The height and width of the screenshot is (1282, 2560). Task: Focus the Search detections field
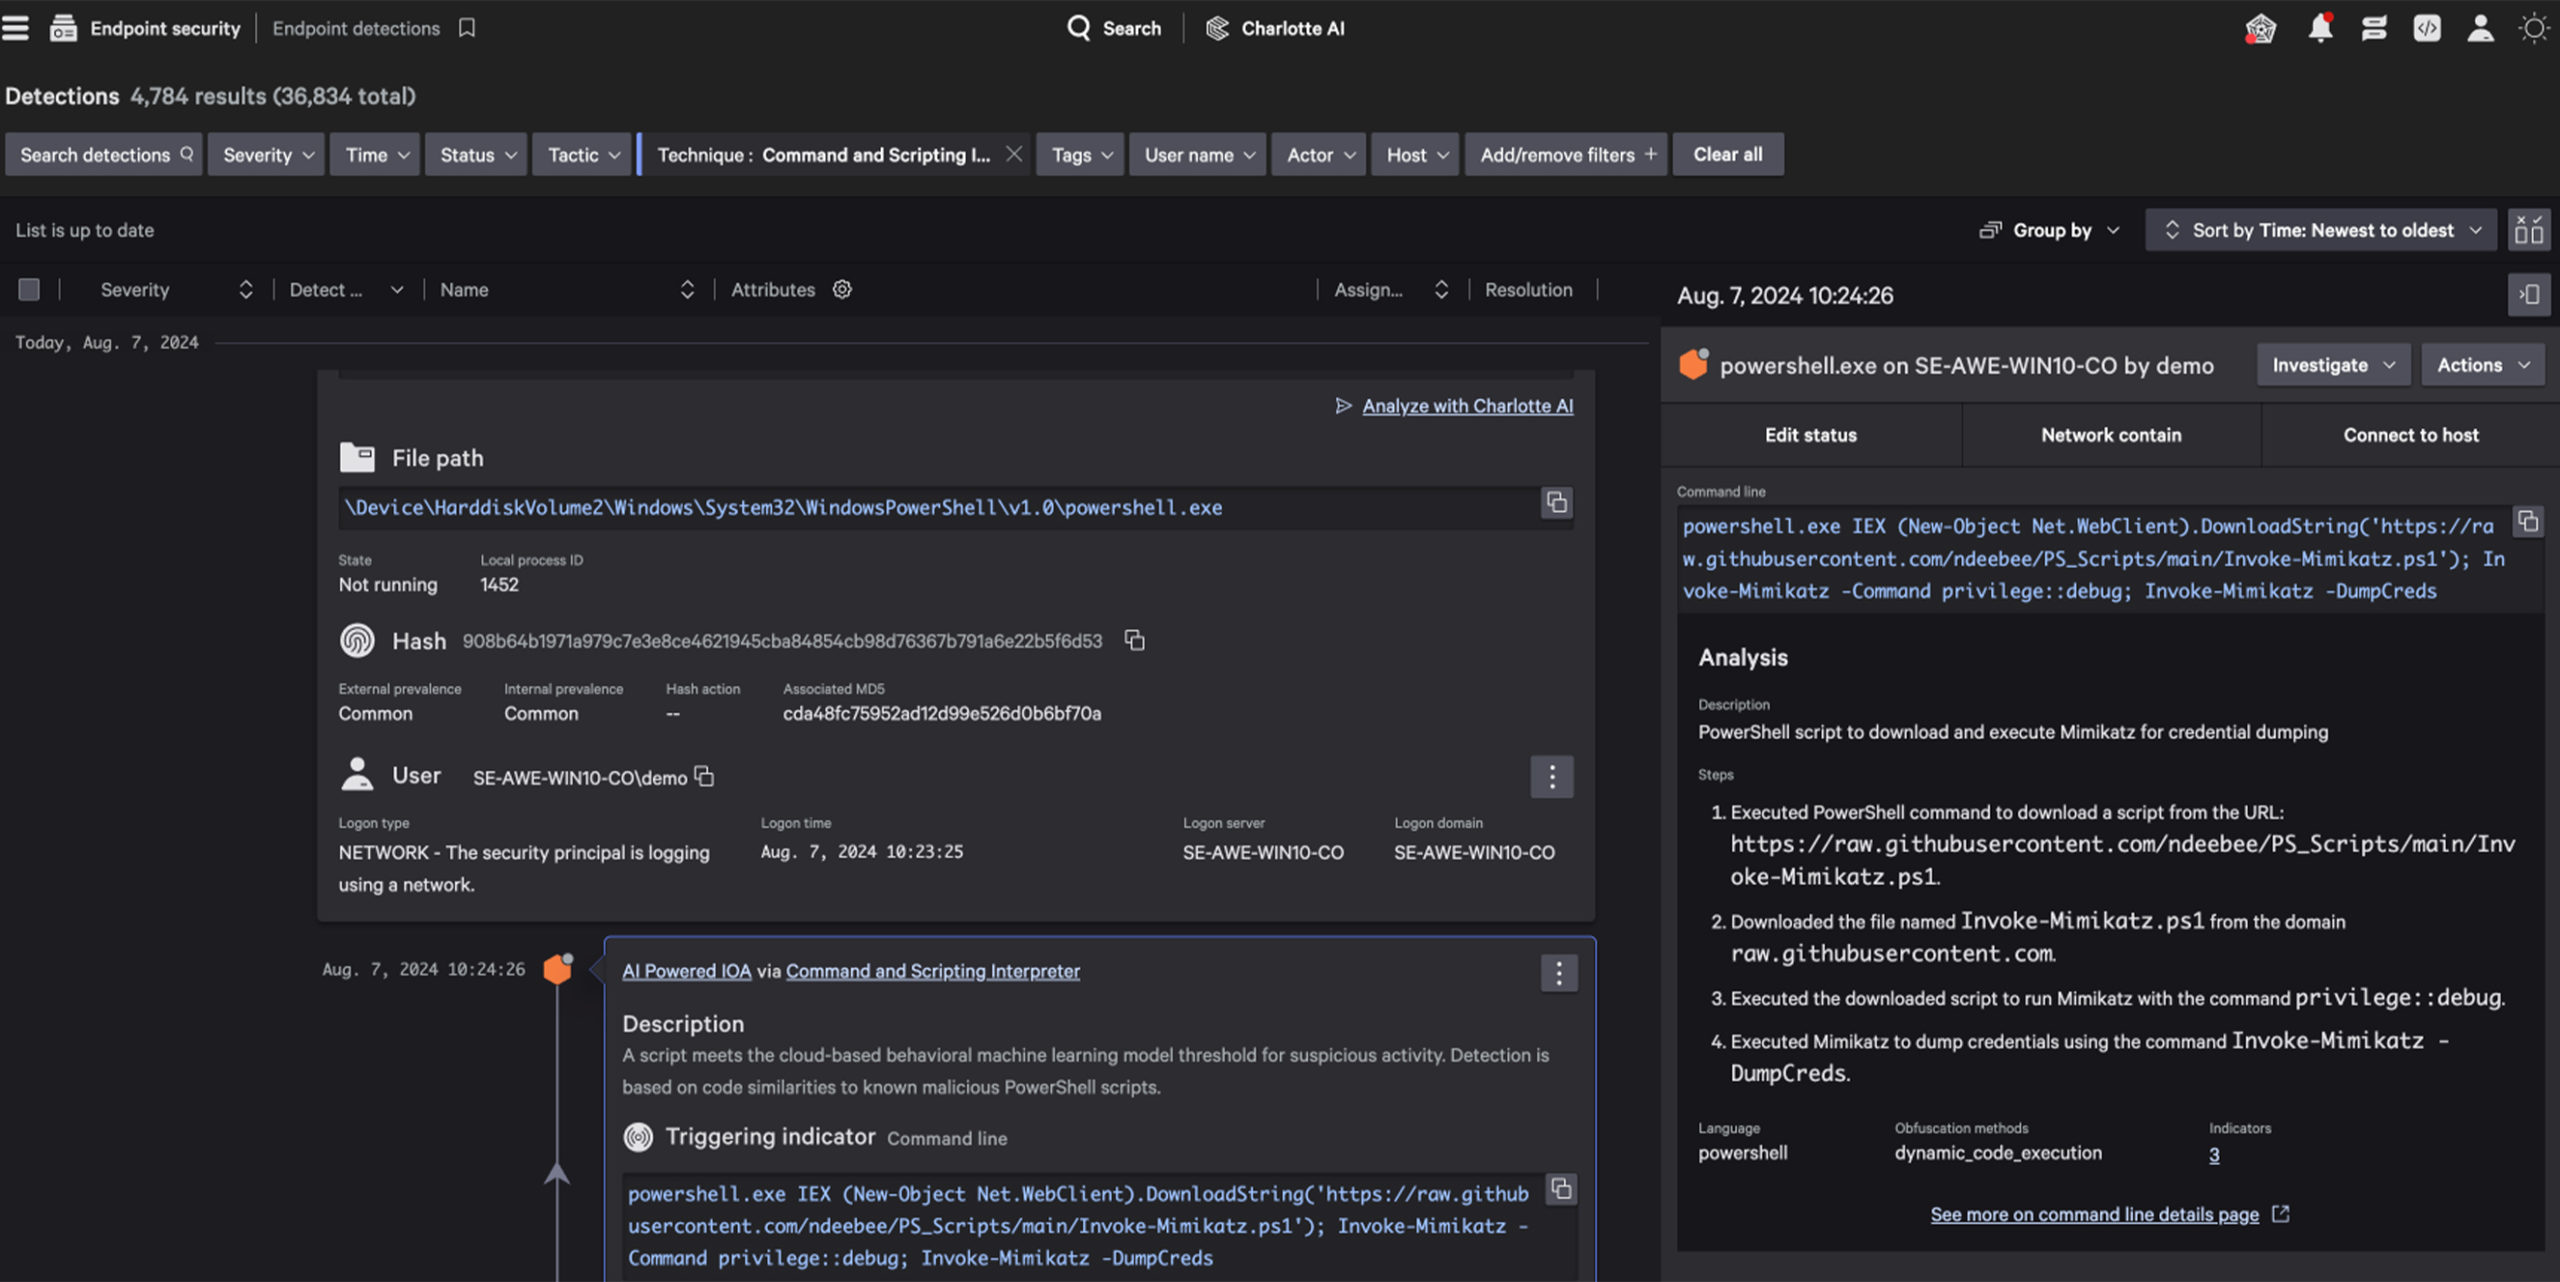pos(104,155)
